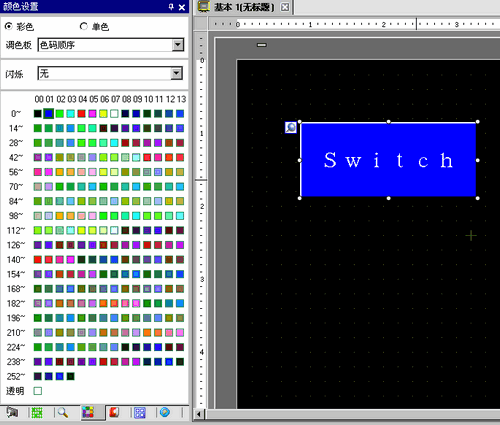Expand the 闪烁 blink dropdown
500x425 pixels.
[x=177, y=73]
